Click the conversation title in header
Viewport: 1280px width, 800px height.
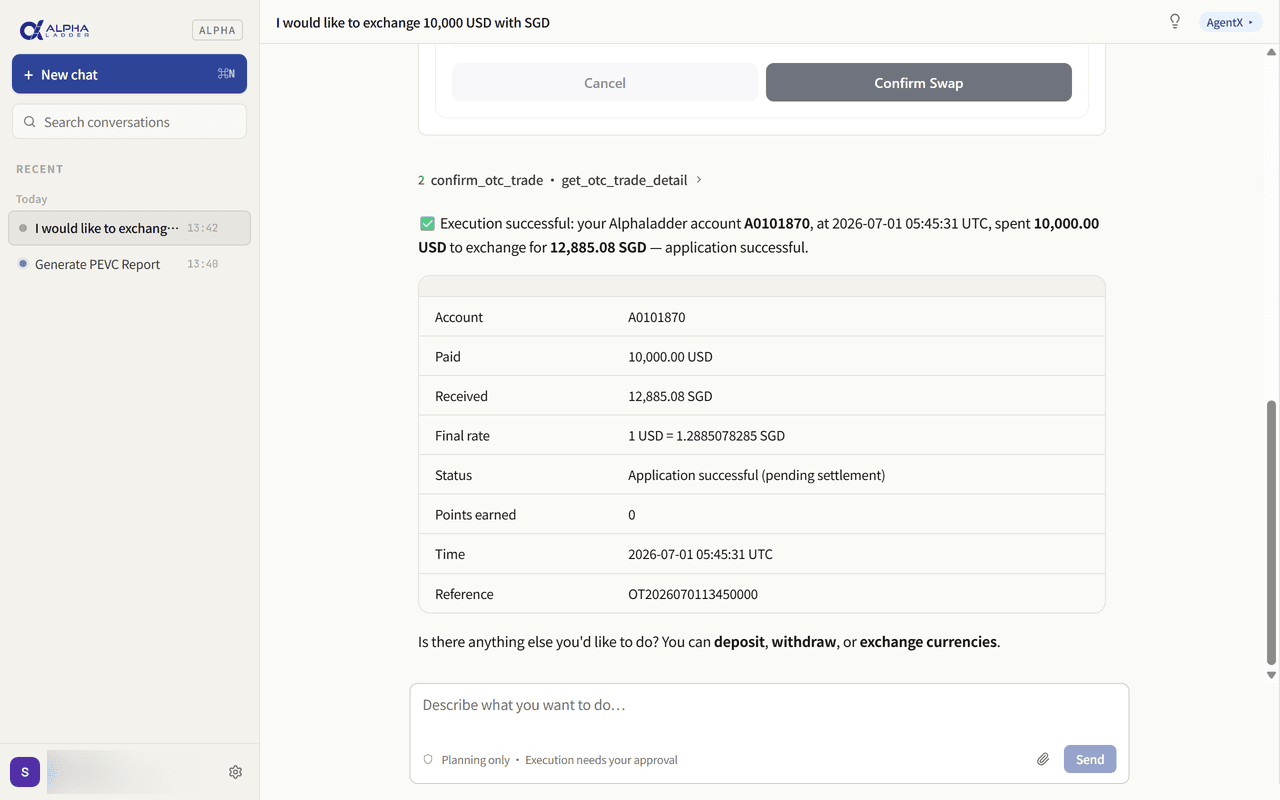pos(413,22)
